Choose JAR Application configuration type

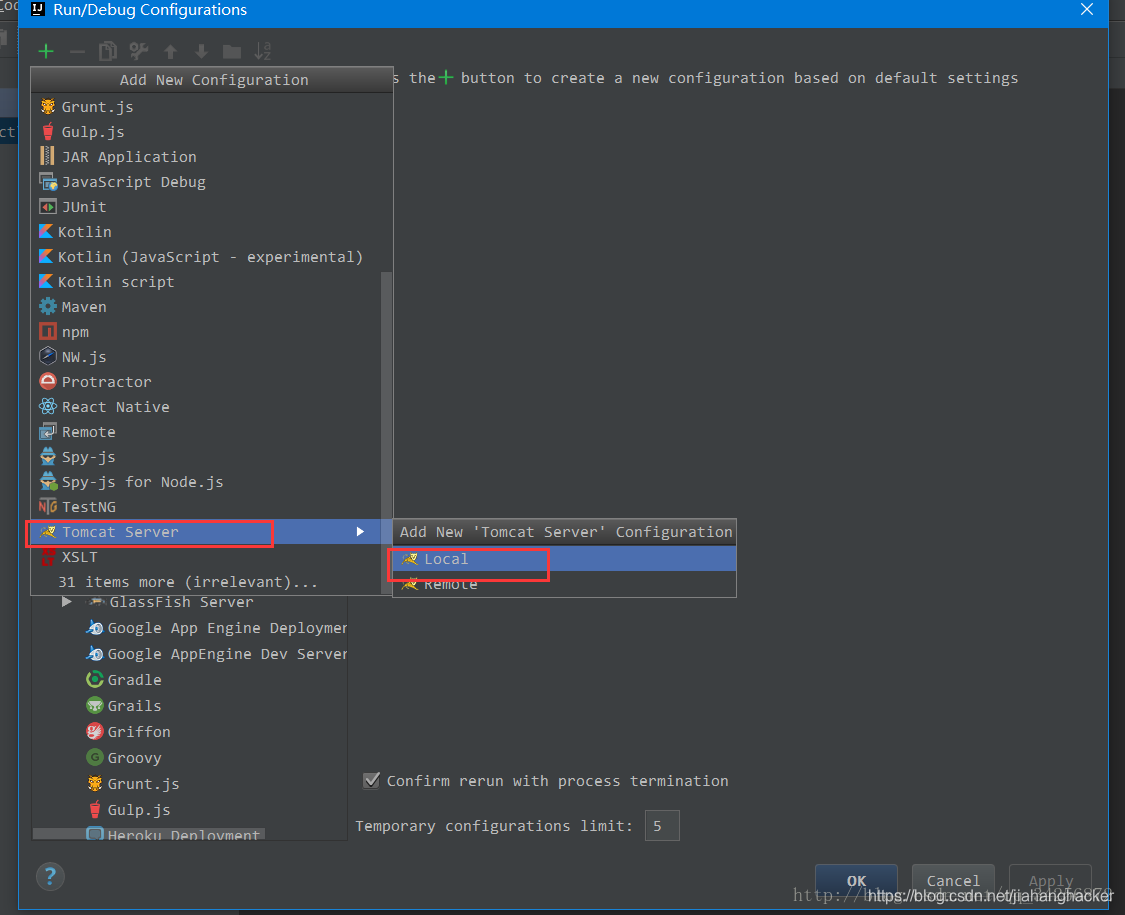(212, 156)
